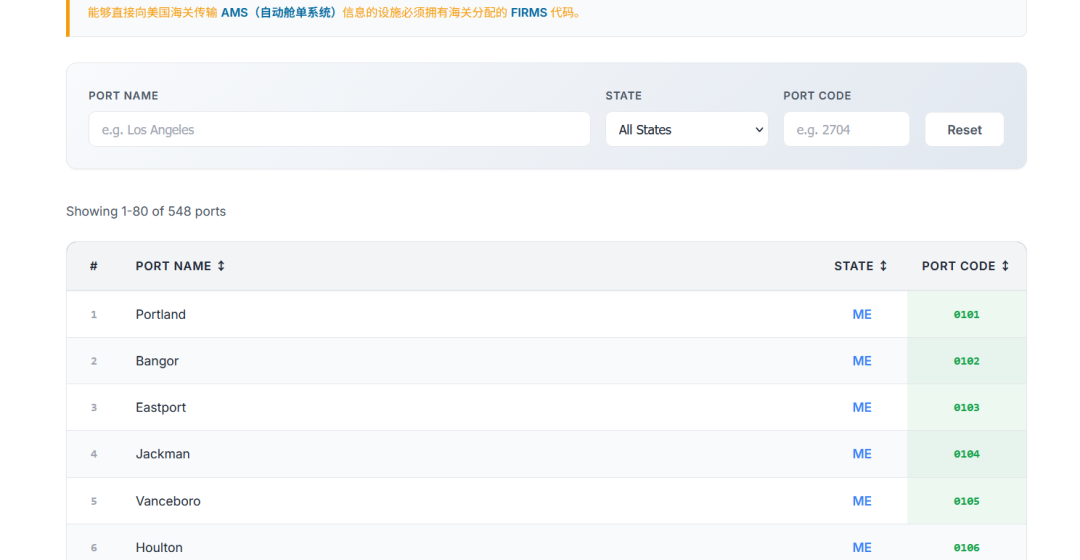Image resolution: width=1080 pixels, height=560 pixels.
Task: Select the Bangor port name
Action: [157, 361]
